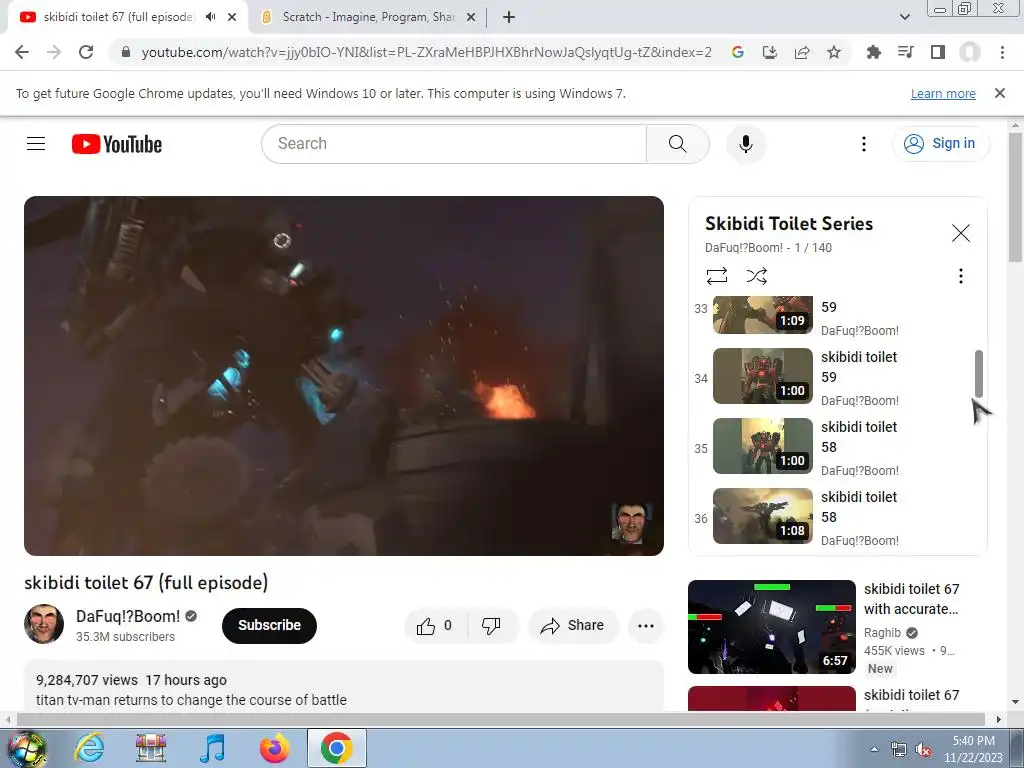Dismiss Chrome update notification bar
The image size is (1024, 768).
999,93
